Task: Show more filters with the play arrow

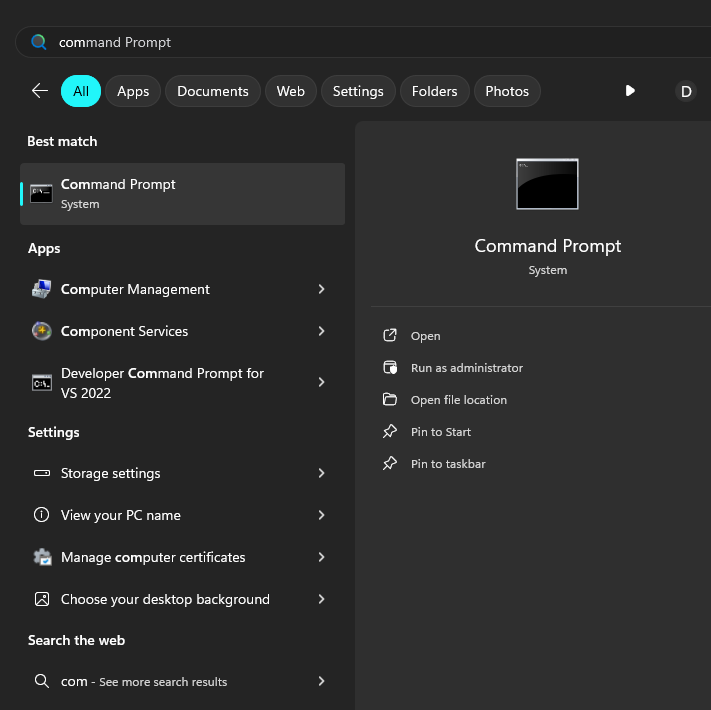Action: point(630,91)
